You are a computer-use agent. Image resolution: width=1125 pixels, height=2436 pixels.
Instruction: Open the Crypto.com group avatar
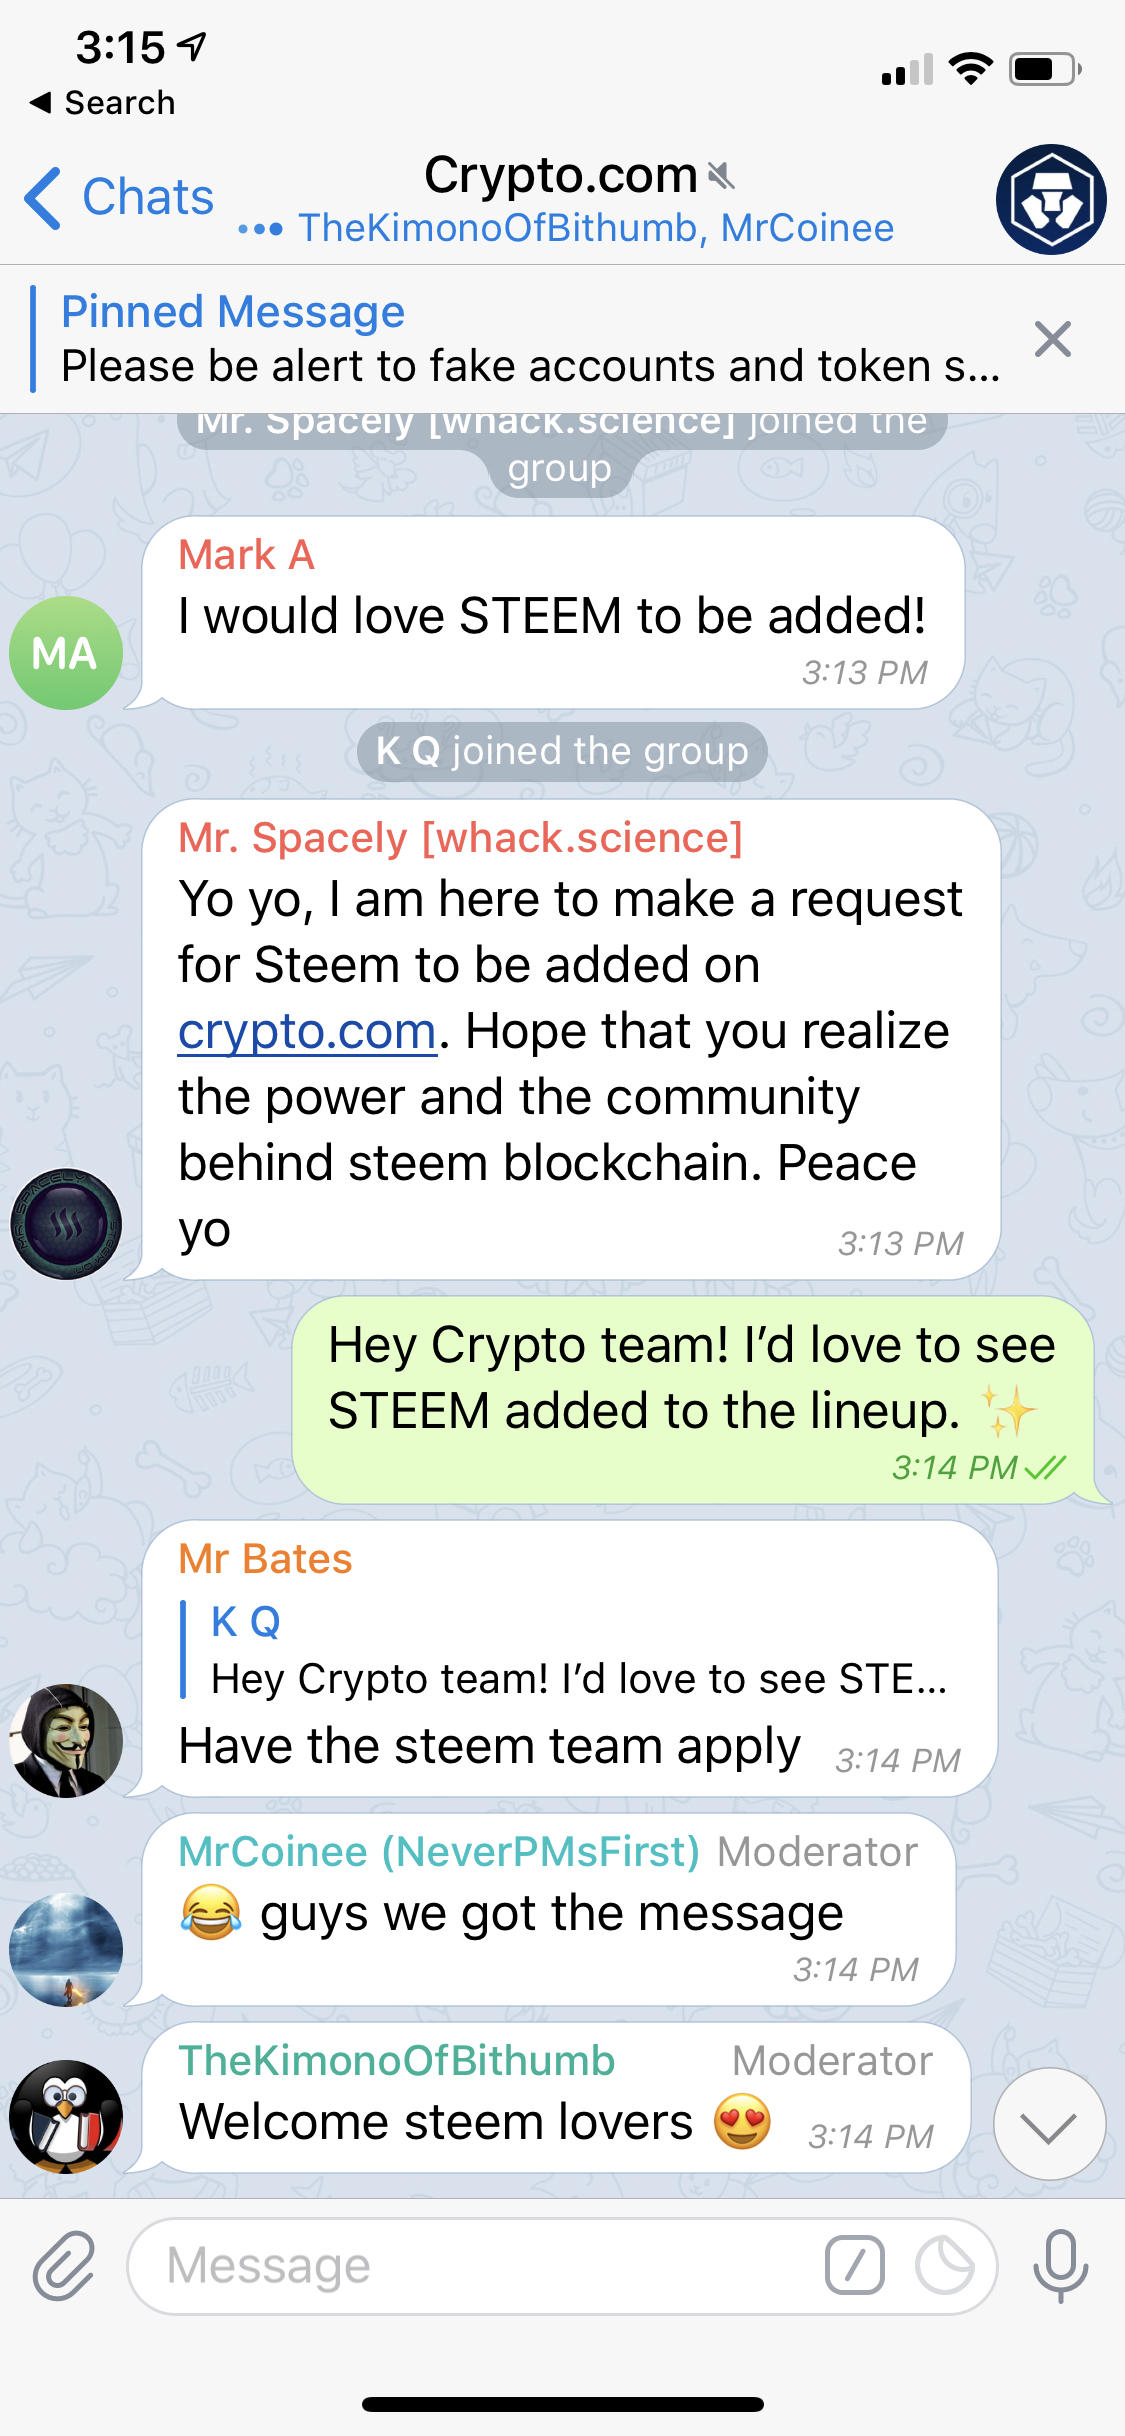tap(1051, 199)
